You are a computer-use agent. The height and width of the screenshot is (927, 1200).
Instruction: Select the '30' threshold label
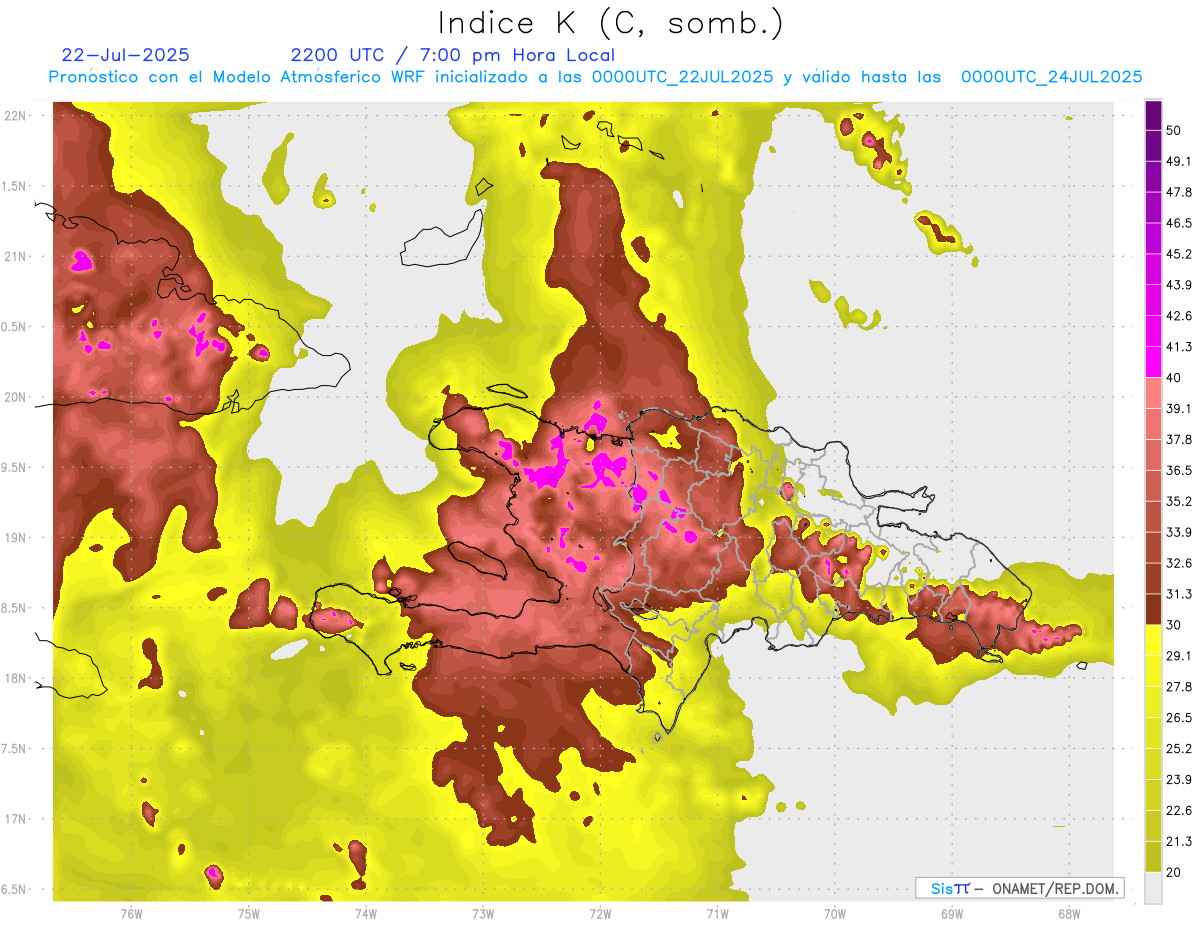tap(1175, 625)
